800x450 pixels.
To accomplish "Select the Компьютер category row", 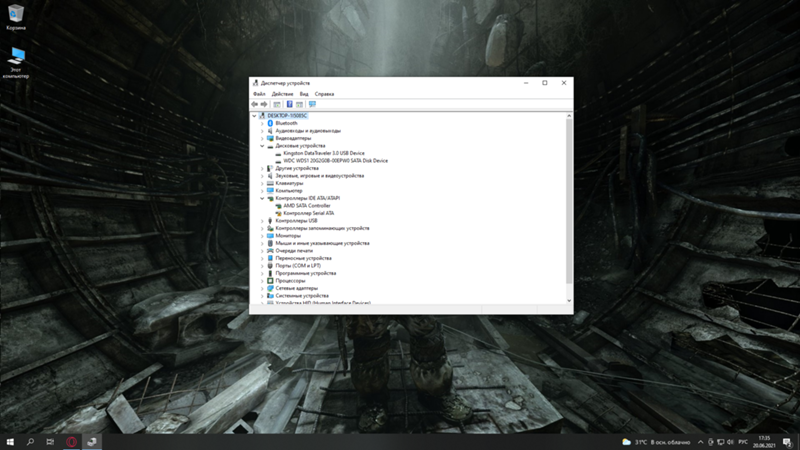I will click(289, 191).
